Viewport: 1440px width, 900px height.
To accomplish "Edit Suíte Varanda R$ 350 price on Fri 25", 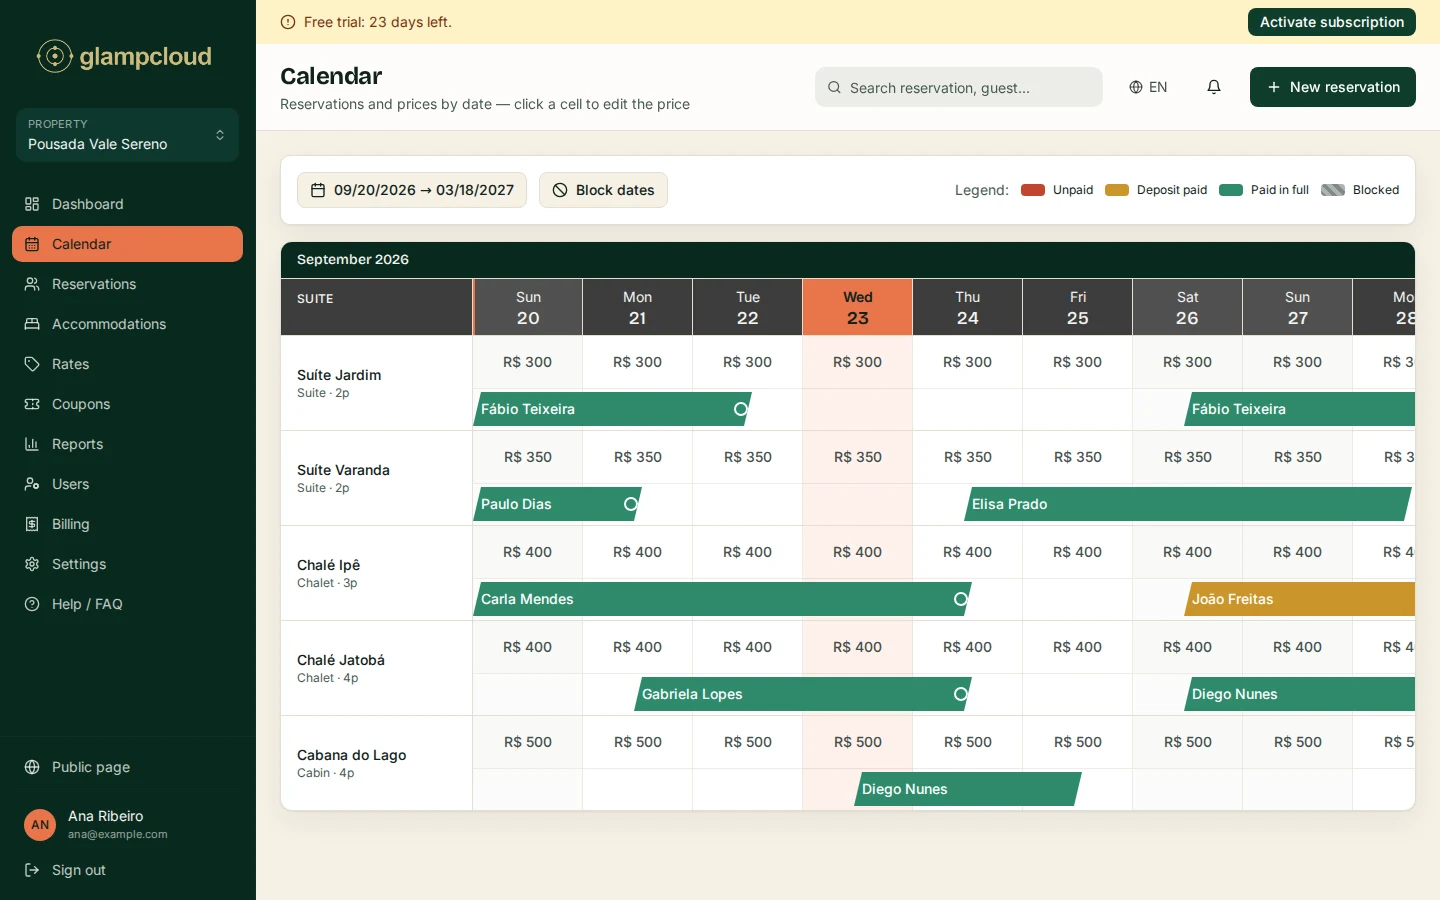I will (x=1078, y=457).
